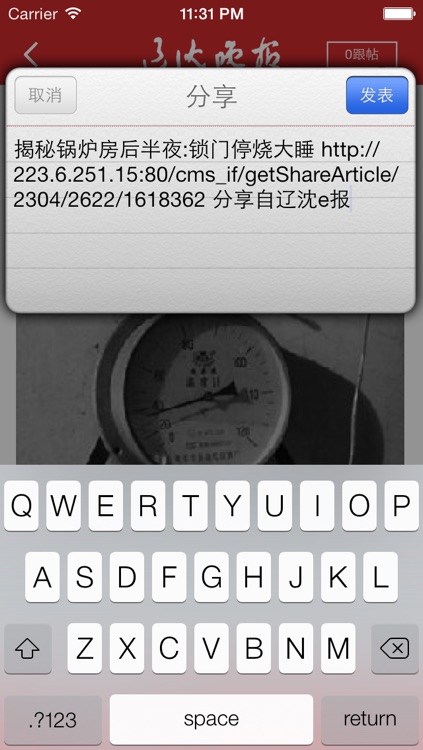Tap the shift key arrow icon
The width and height of the screenshot is (423, 750).
click(28, 649)
